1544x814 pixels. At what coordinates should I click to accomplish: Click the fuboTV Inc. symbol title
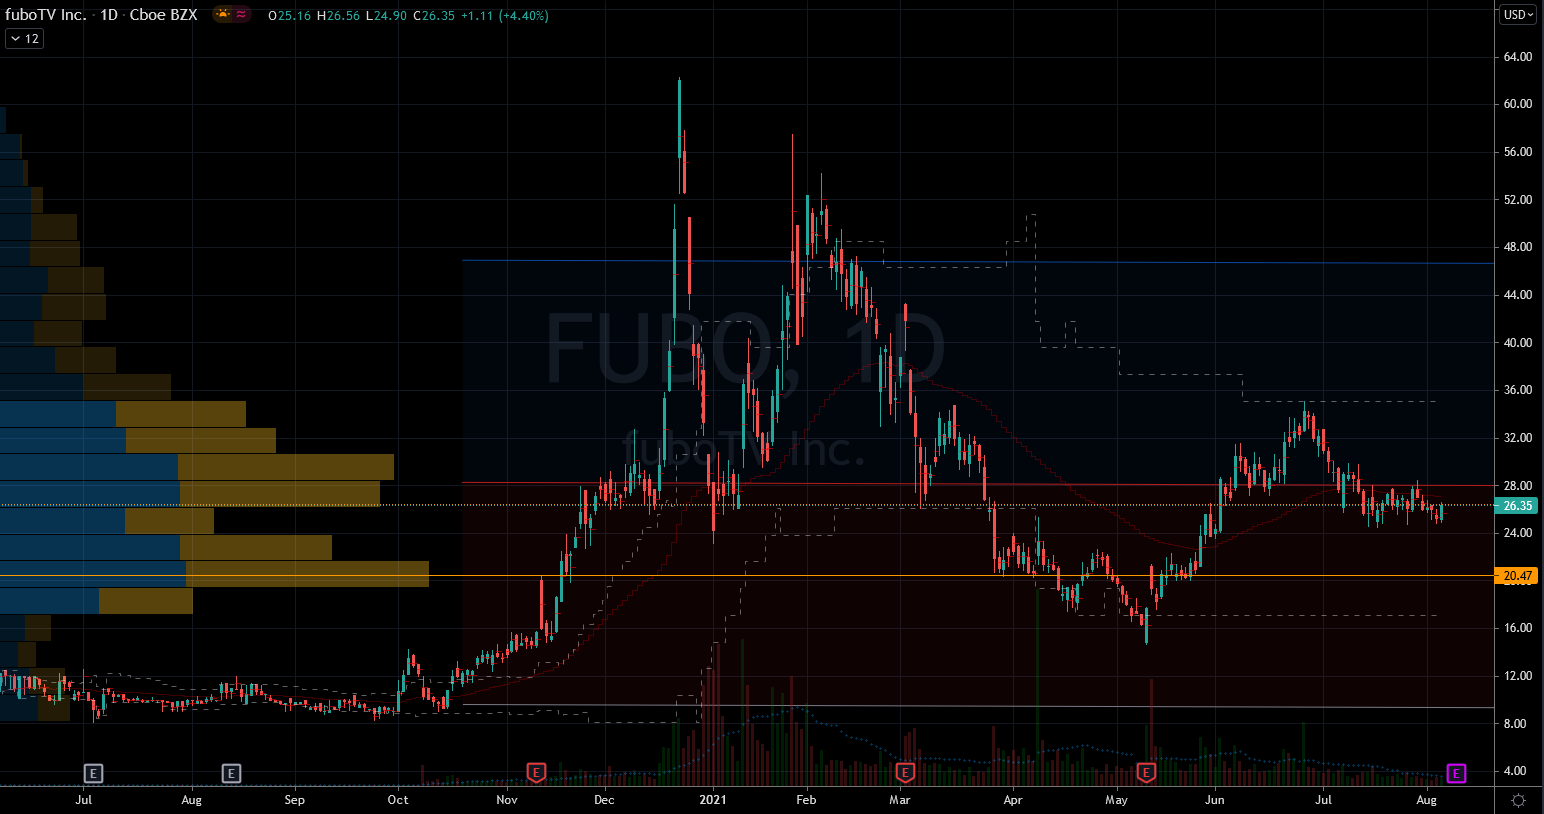46,15
